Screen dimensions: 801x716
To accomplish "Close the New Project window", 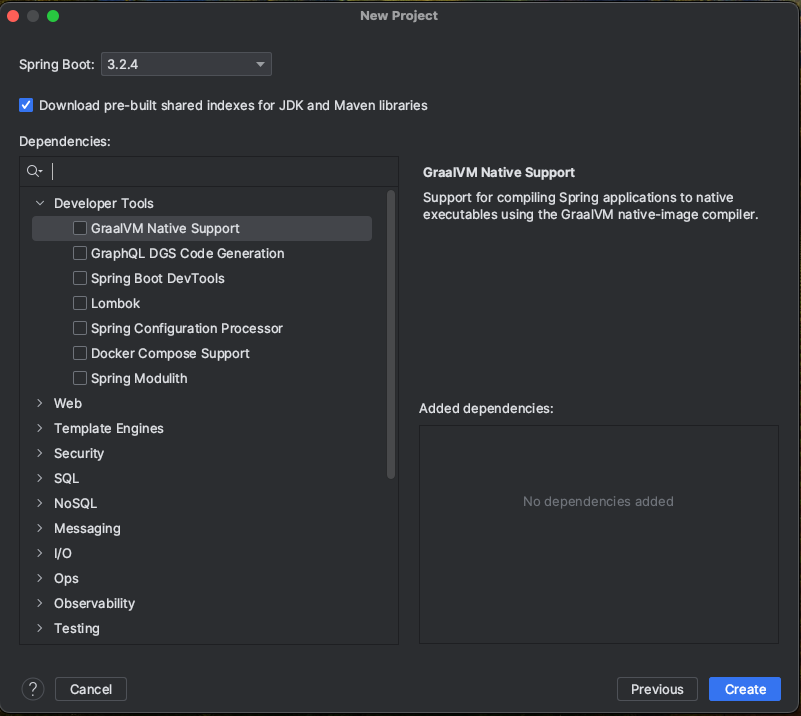I will pyautogui.click(x=13, y=16).
